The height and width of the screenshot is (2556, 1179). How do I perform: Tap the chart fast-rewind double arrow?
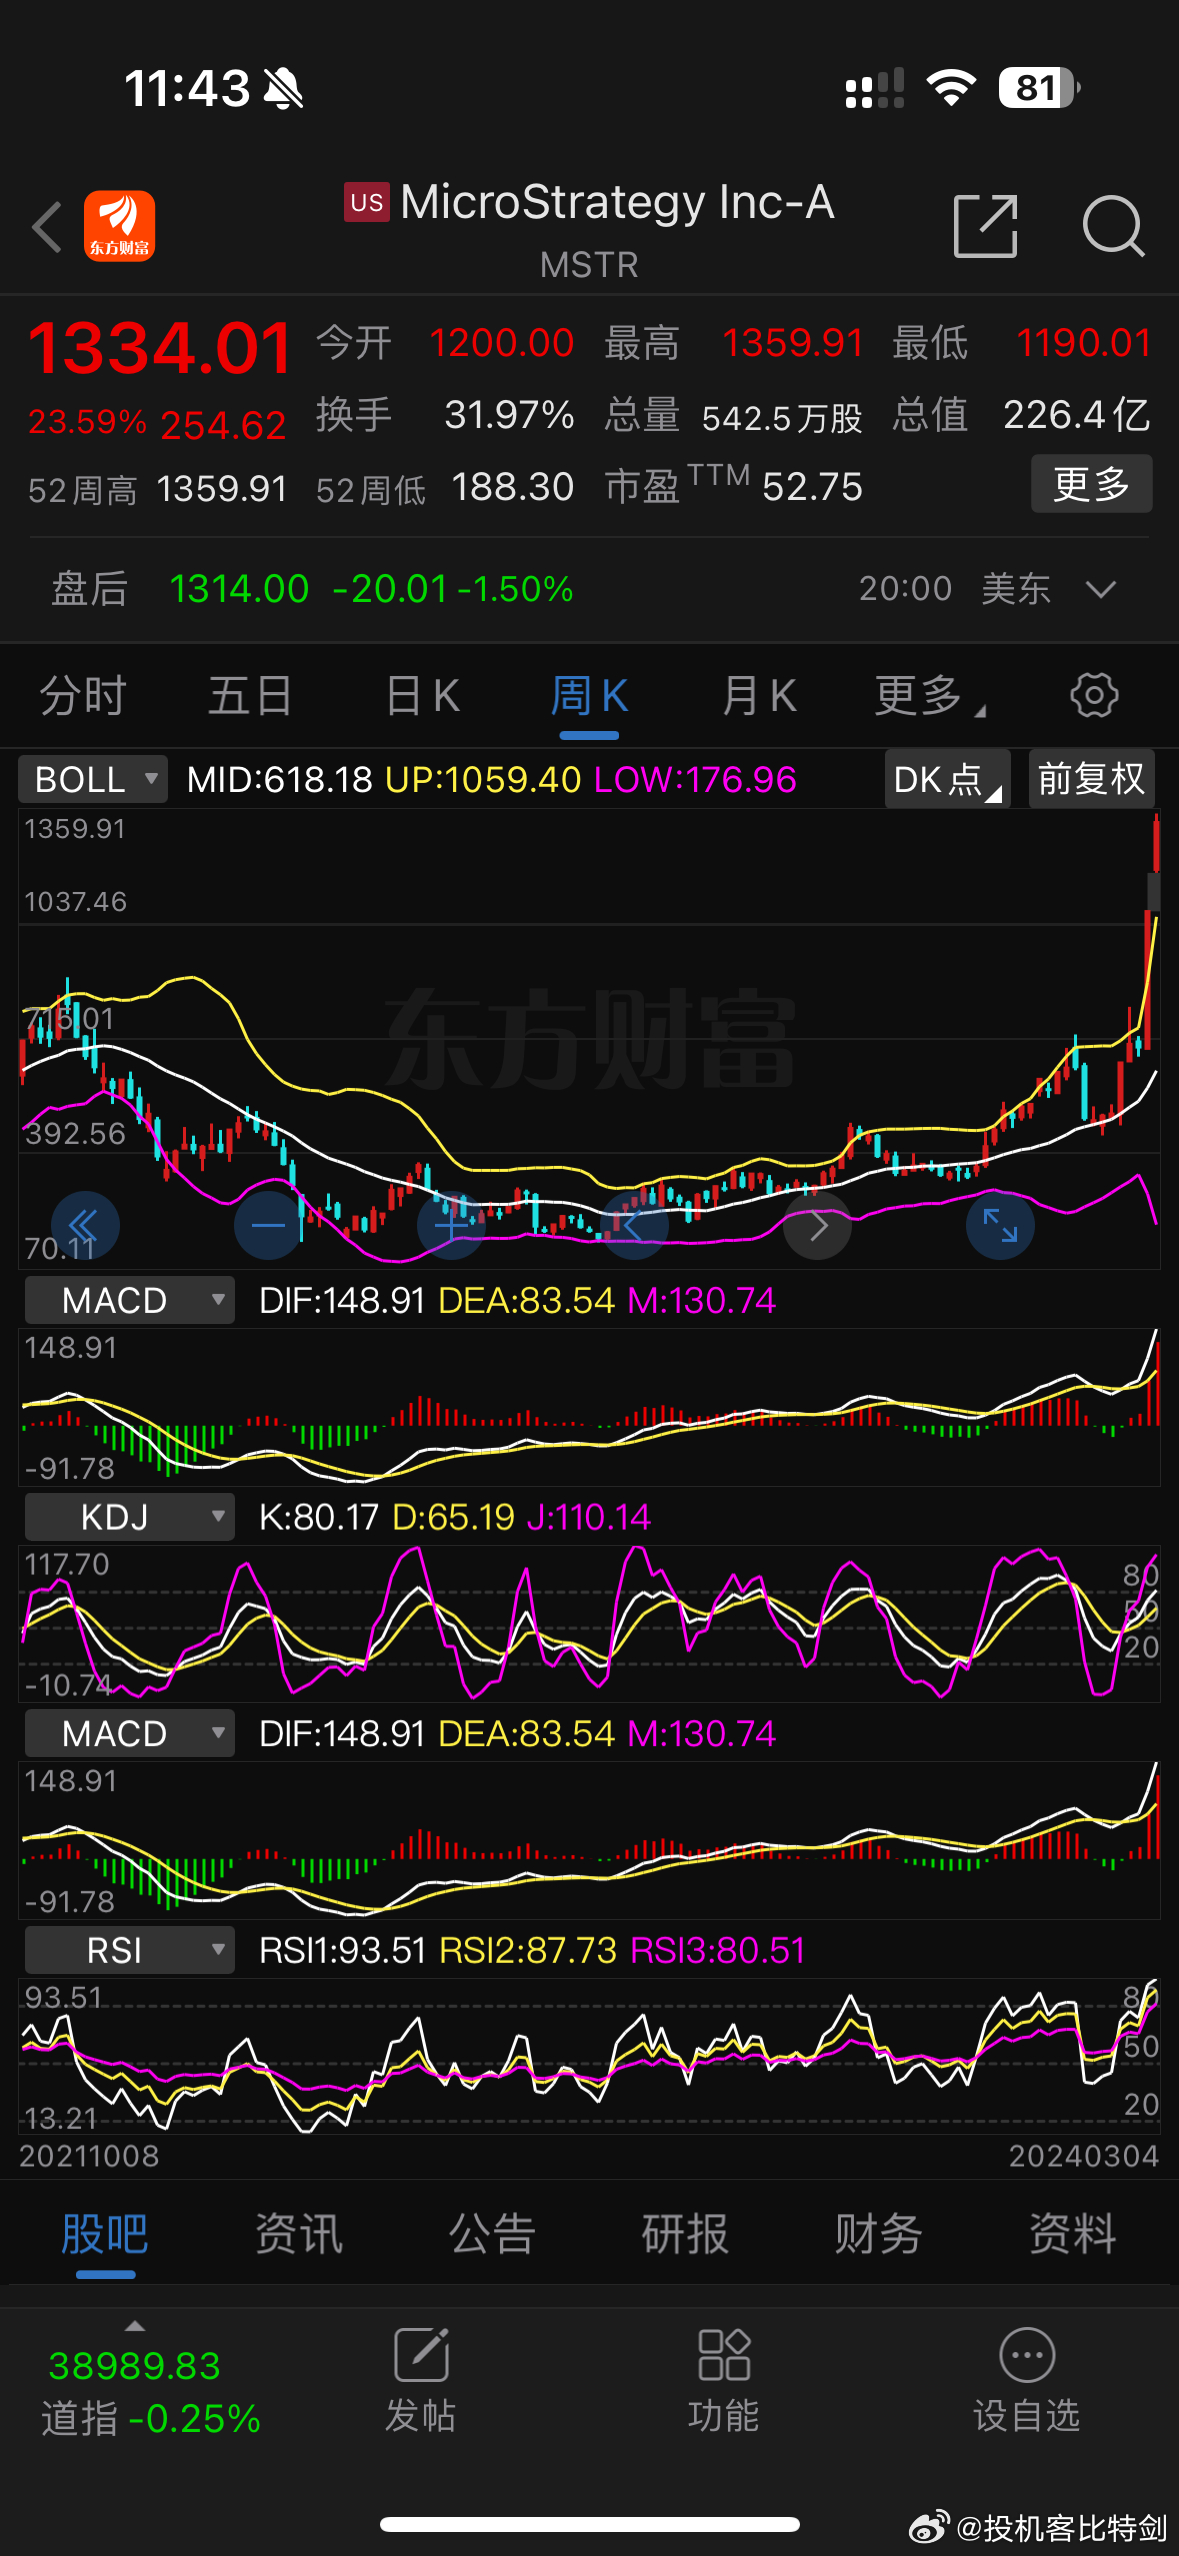(85, 1225)
